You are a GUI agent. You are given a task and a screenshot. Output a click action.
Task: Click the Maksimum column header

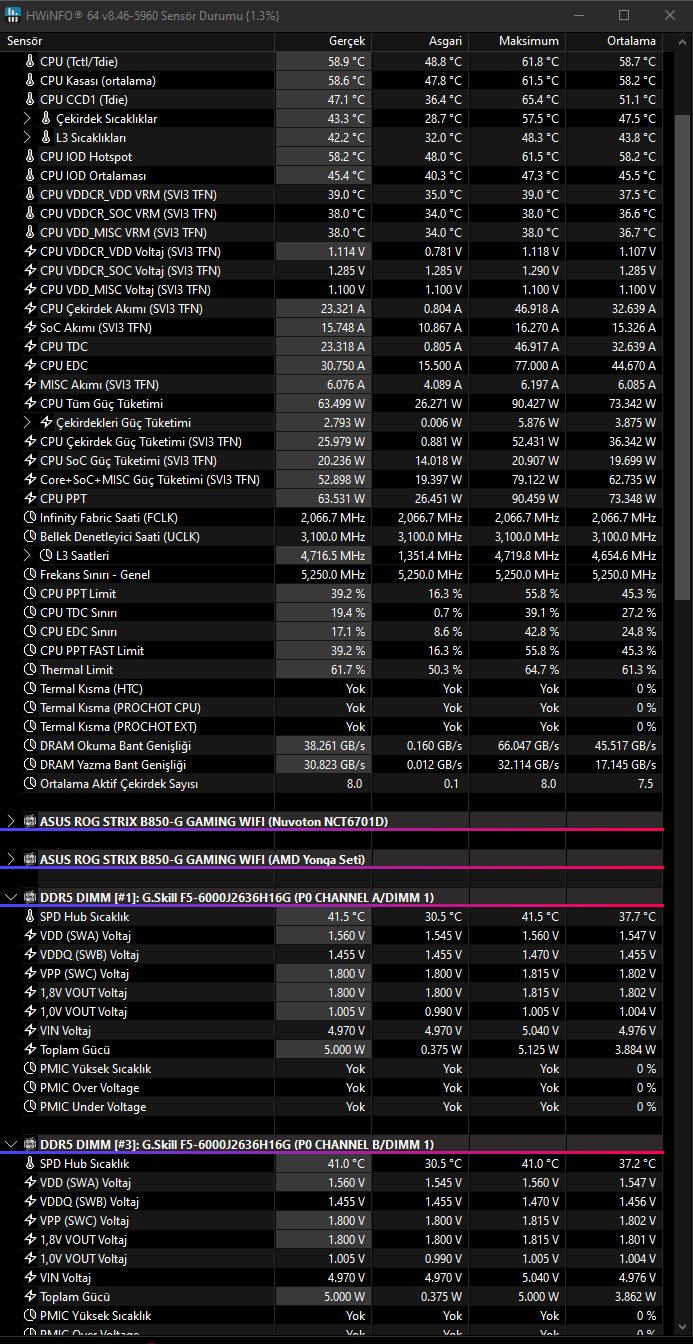pyautogui.click(x=517, y=41)
